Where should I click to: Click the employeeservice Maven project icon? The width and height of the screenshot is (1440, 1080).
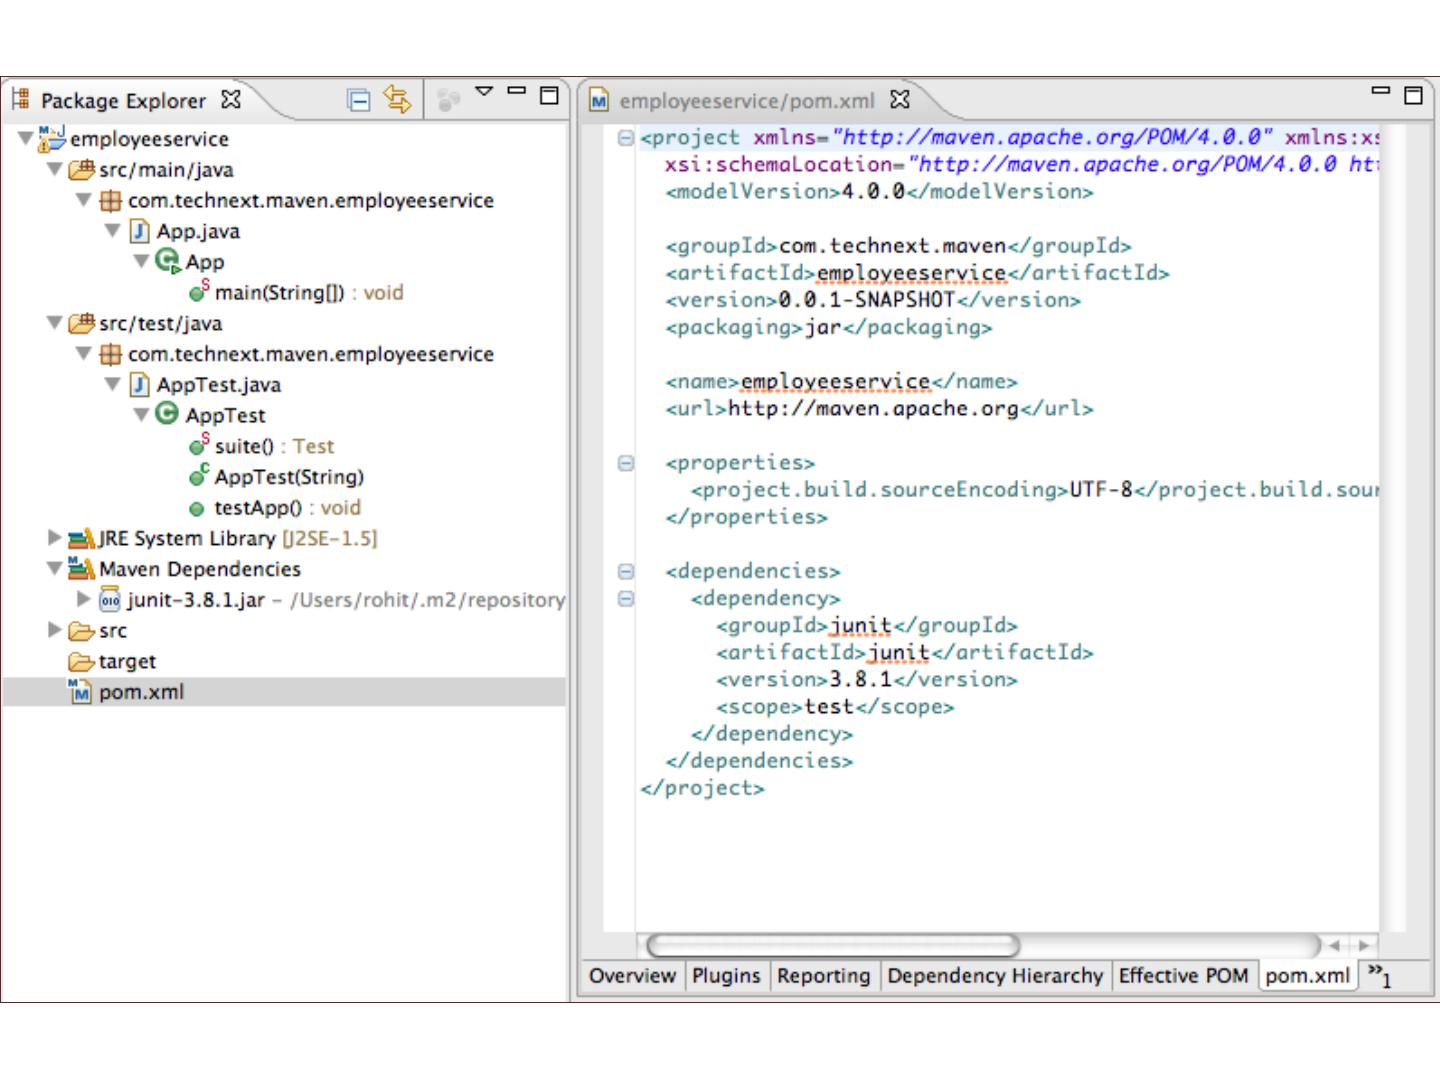[52, 138]
